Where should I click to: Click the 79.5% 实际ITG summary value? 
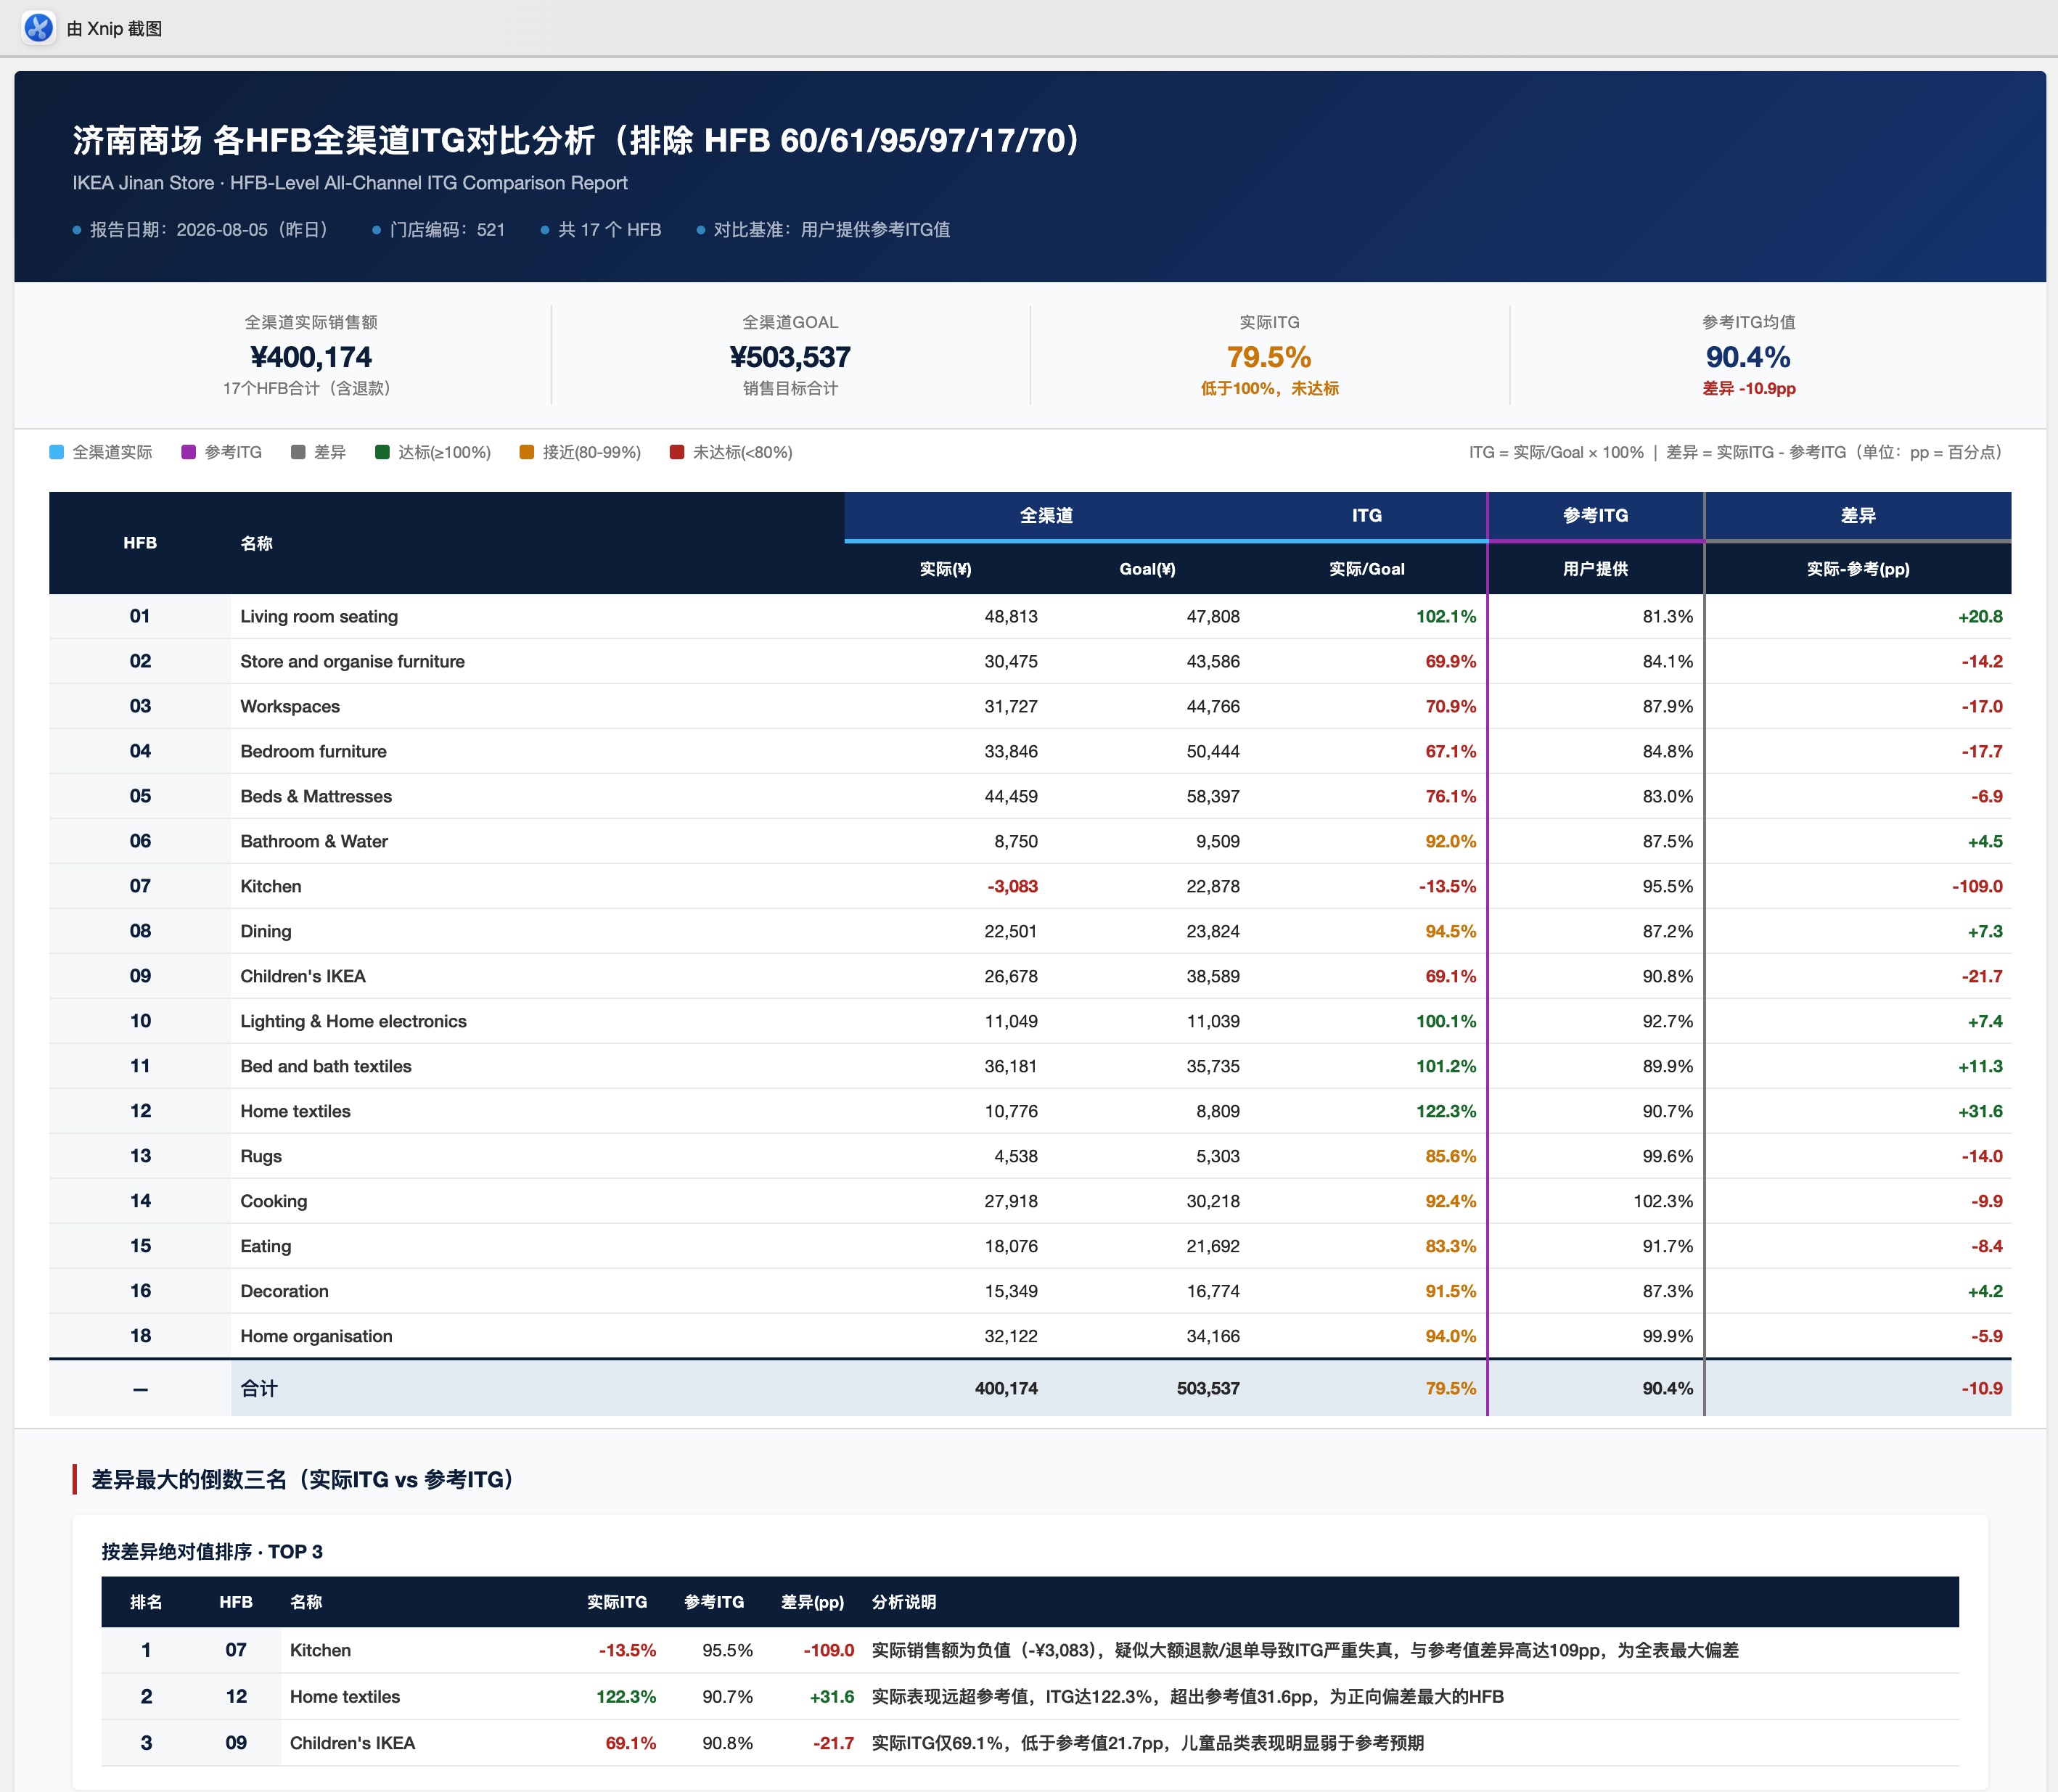pyautogui.click(x=1269, y=356)
